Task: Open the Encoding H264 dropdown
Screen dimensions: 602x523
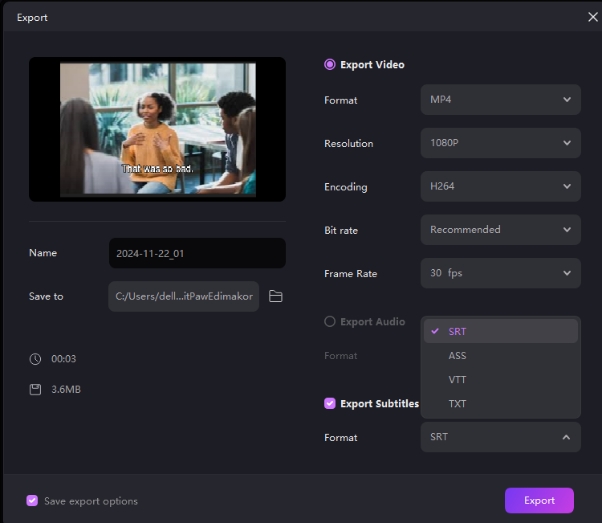Action: 500,187
